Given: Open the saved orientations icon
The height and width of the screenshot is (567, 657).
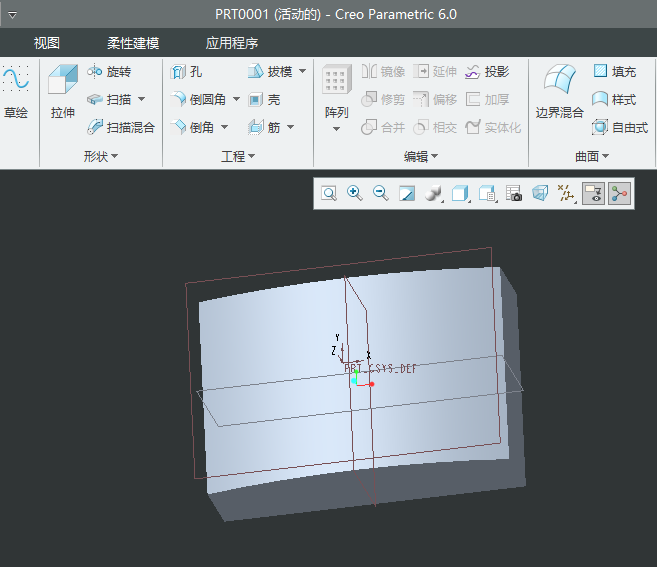Looking at the screenshot, I should point(487,194).
